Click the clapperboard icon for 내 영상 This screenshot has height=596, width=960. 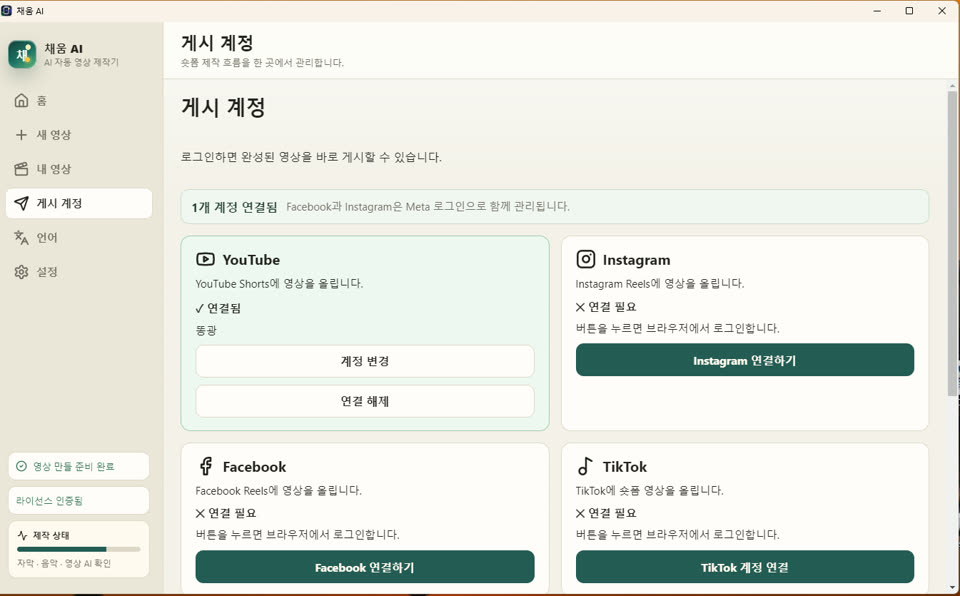pos(21,169)
